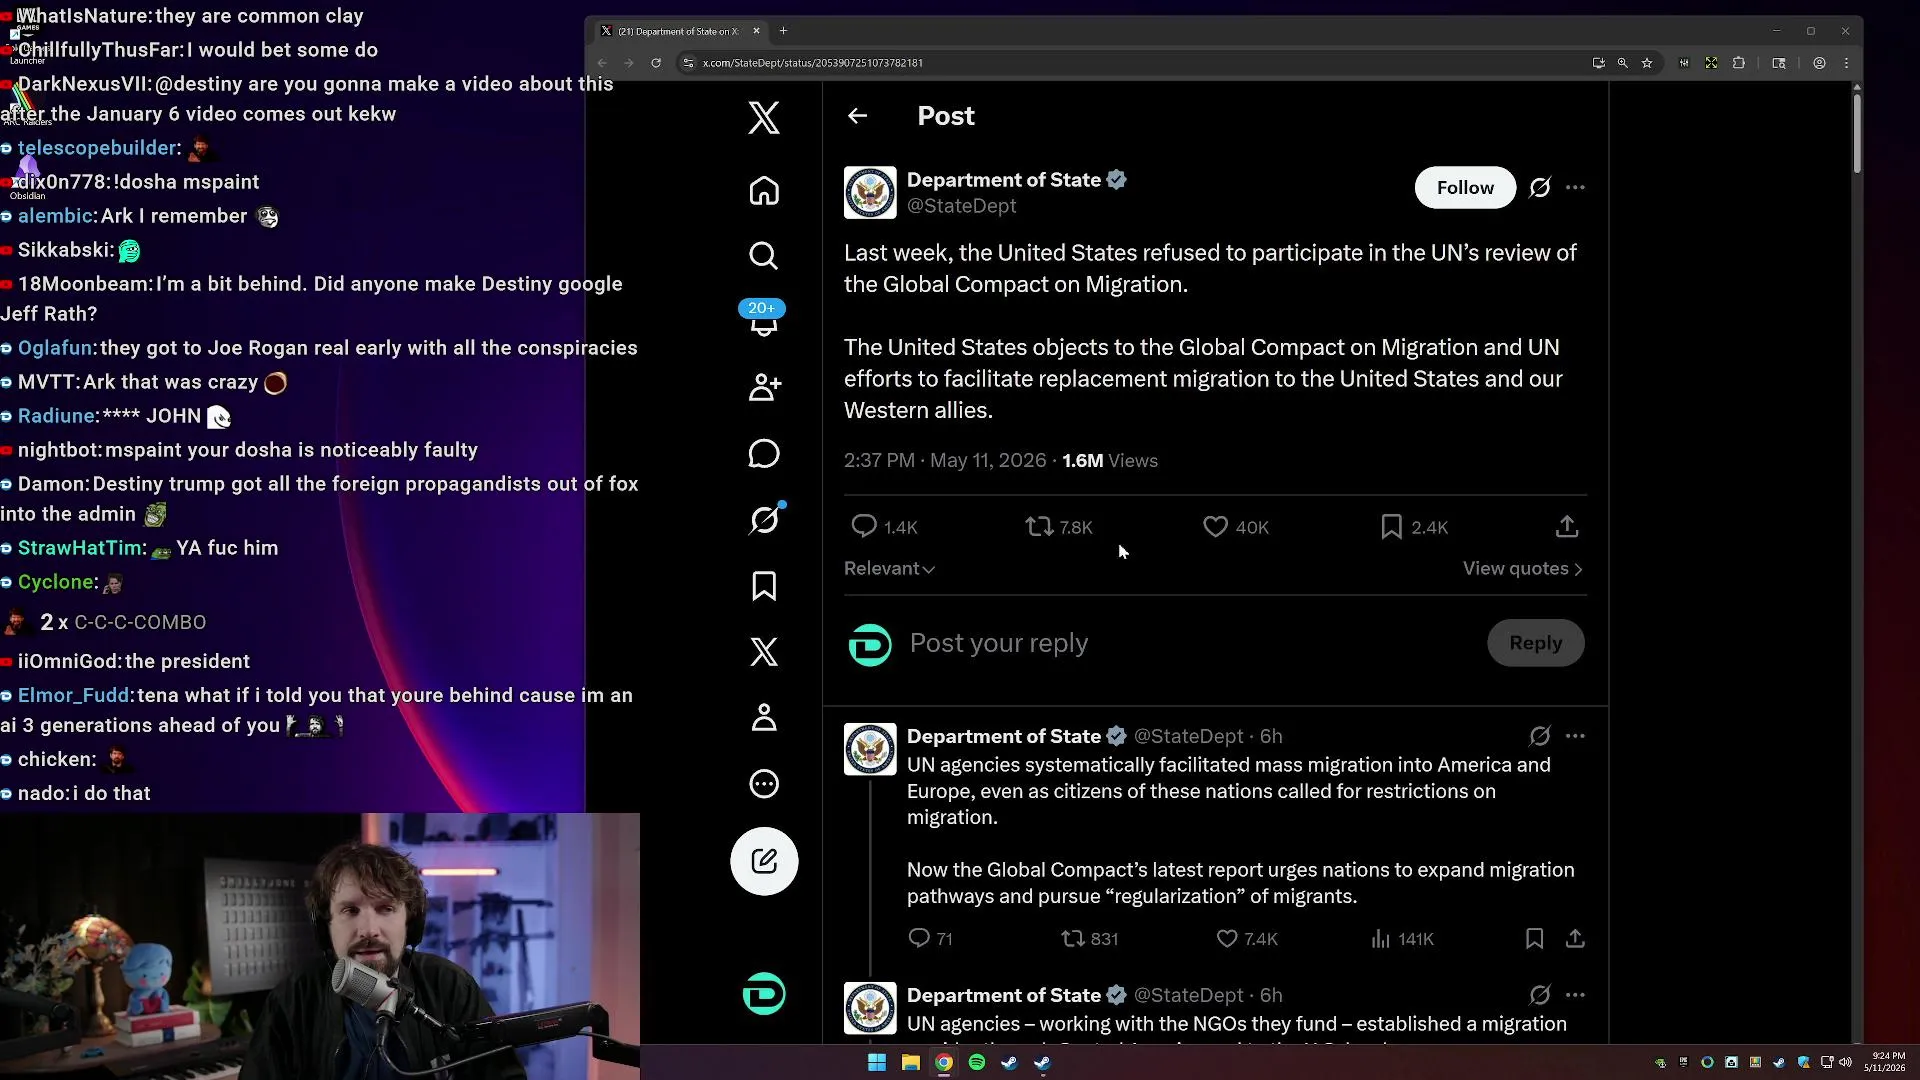Open the Follow people icon in sidebar

pos(764,387)
